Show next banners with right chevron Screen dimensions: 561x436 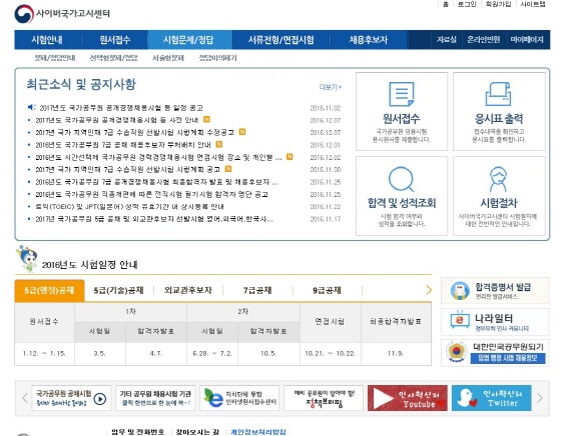coord(540,398)
